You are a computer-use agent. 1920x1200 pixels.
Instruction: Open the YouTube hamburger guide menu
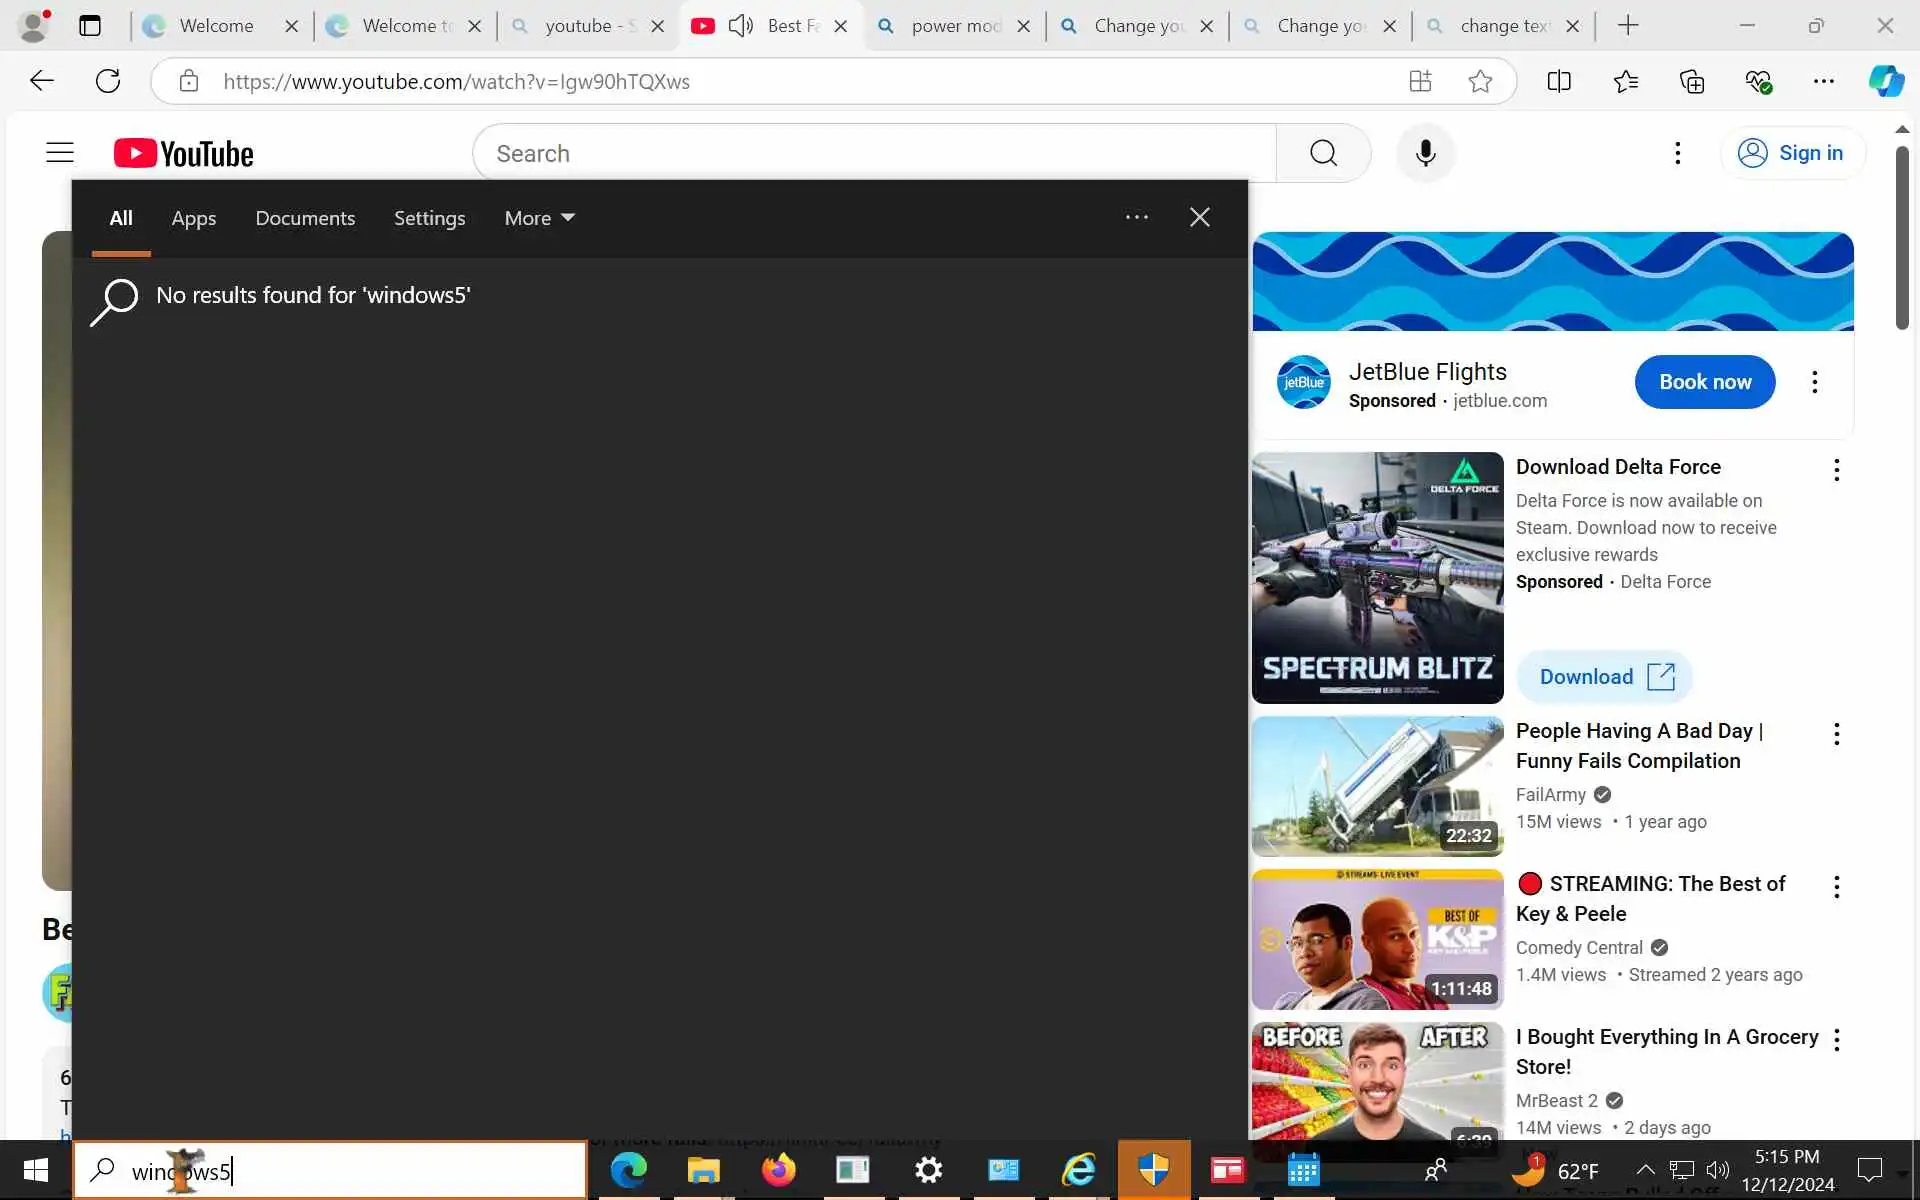click(x=60, y=153)
